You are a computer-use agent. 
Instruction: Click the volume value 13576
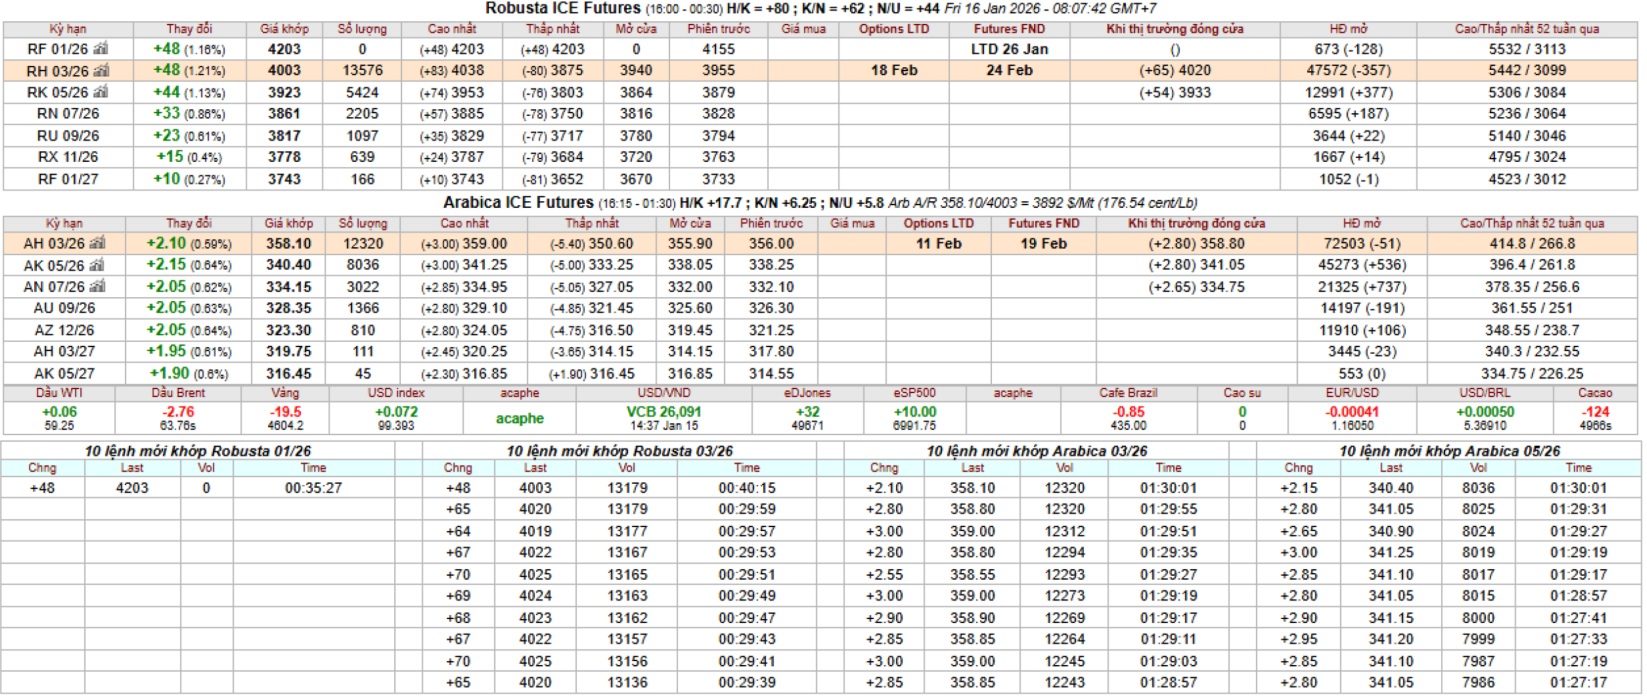pyautogui.click(x=362, y=71)
